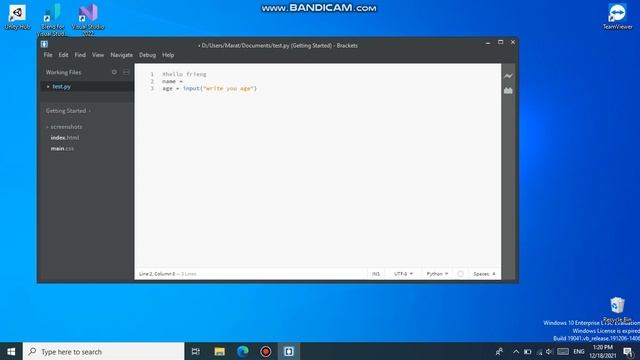Open the Help menu
This screenshot has height=360, width=640.
(x=168, y=55)
